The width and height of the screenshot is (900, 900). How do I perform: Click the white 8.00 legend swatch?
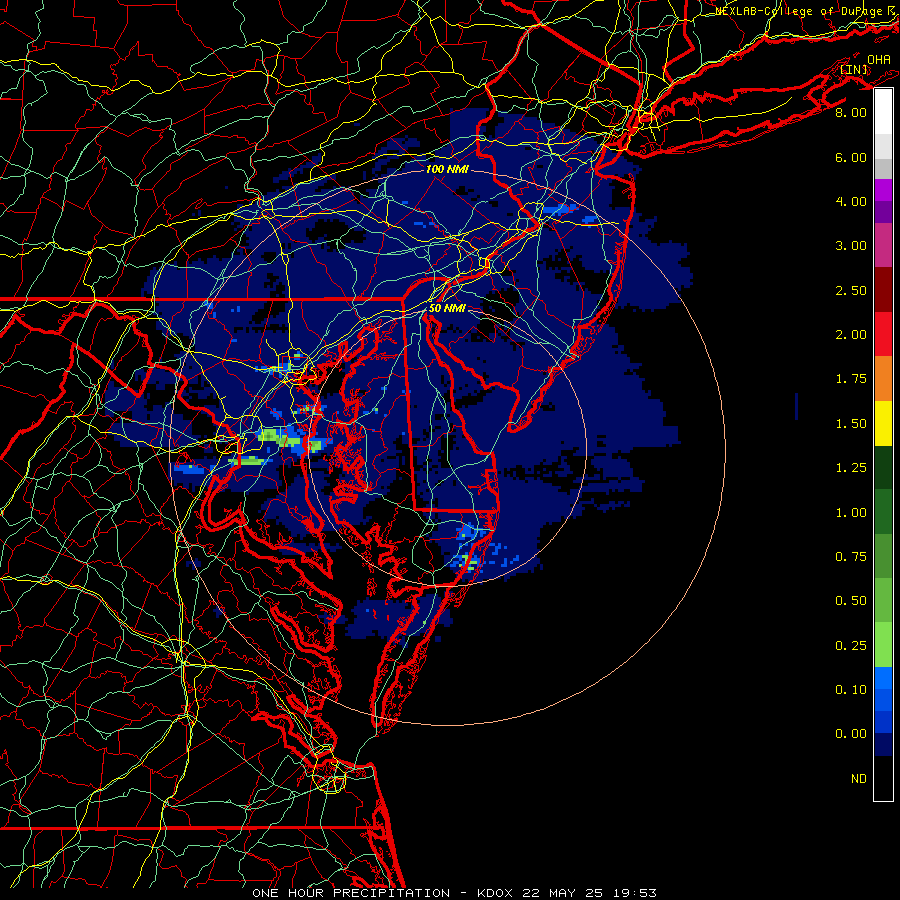[883, 112]
